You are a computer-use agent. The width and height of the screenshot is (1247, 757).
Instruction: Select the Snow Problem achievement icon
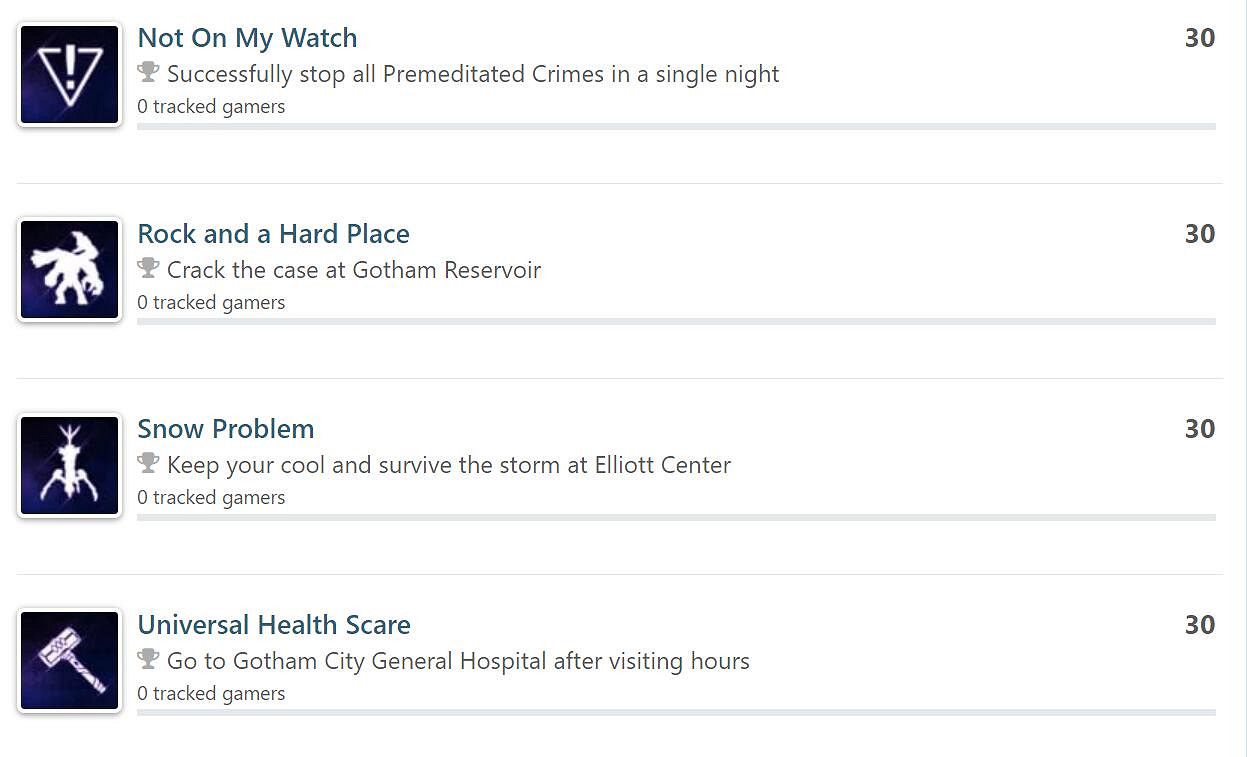coord(69,466)
